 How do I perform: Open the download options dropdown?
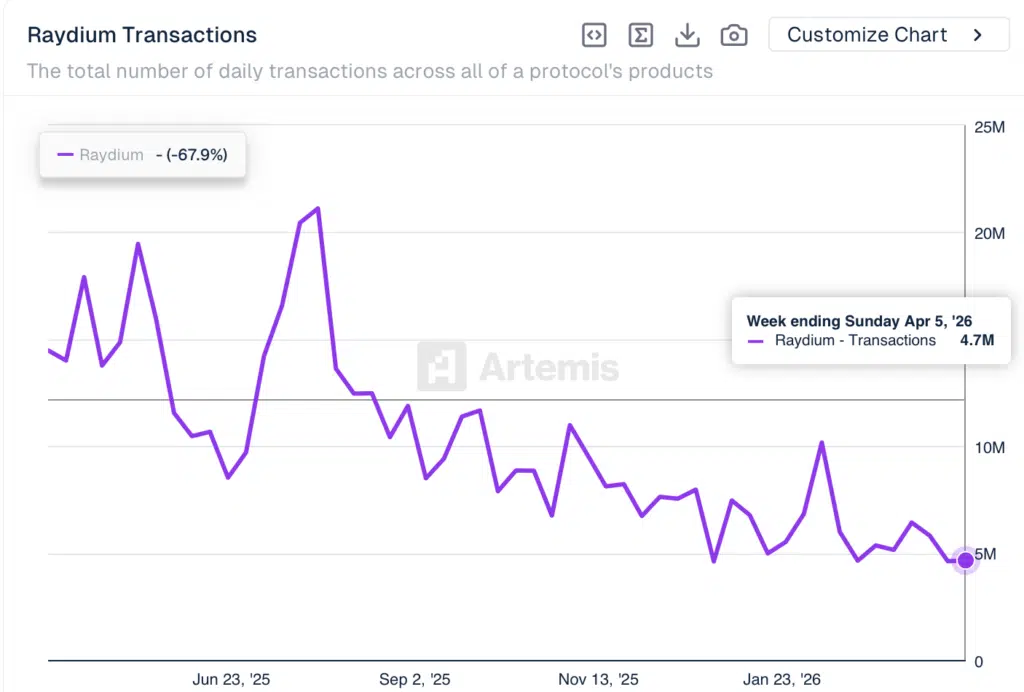pyautogui.click(x=687, y=34)
